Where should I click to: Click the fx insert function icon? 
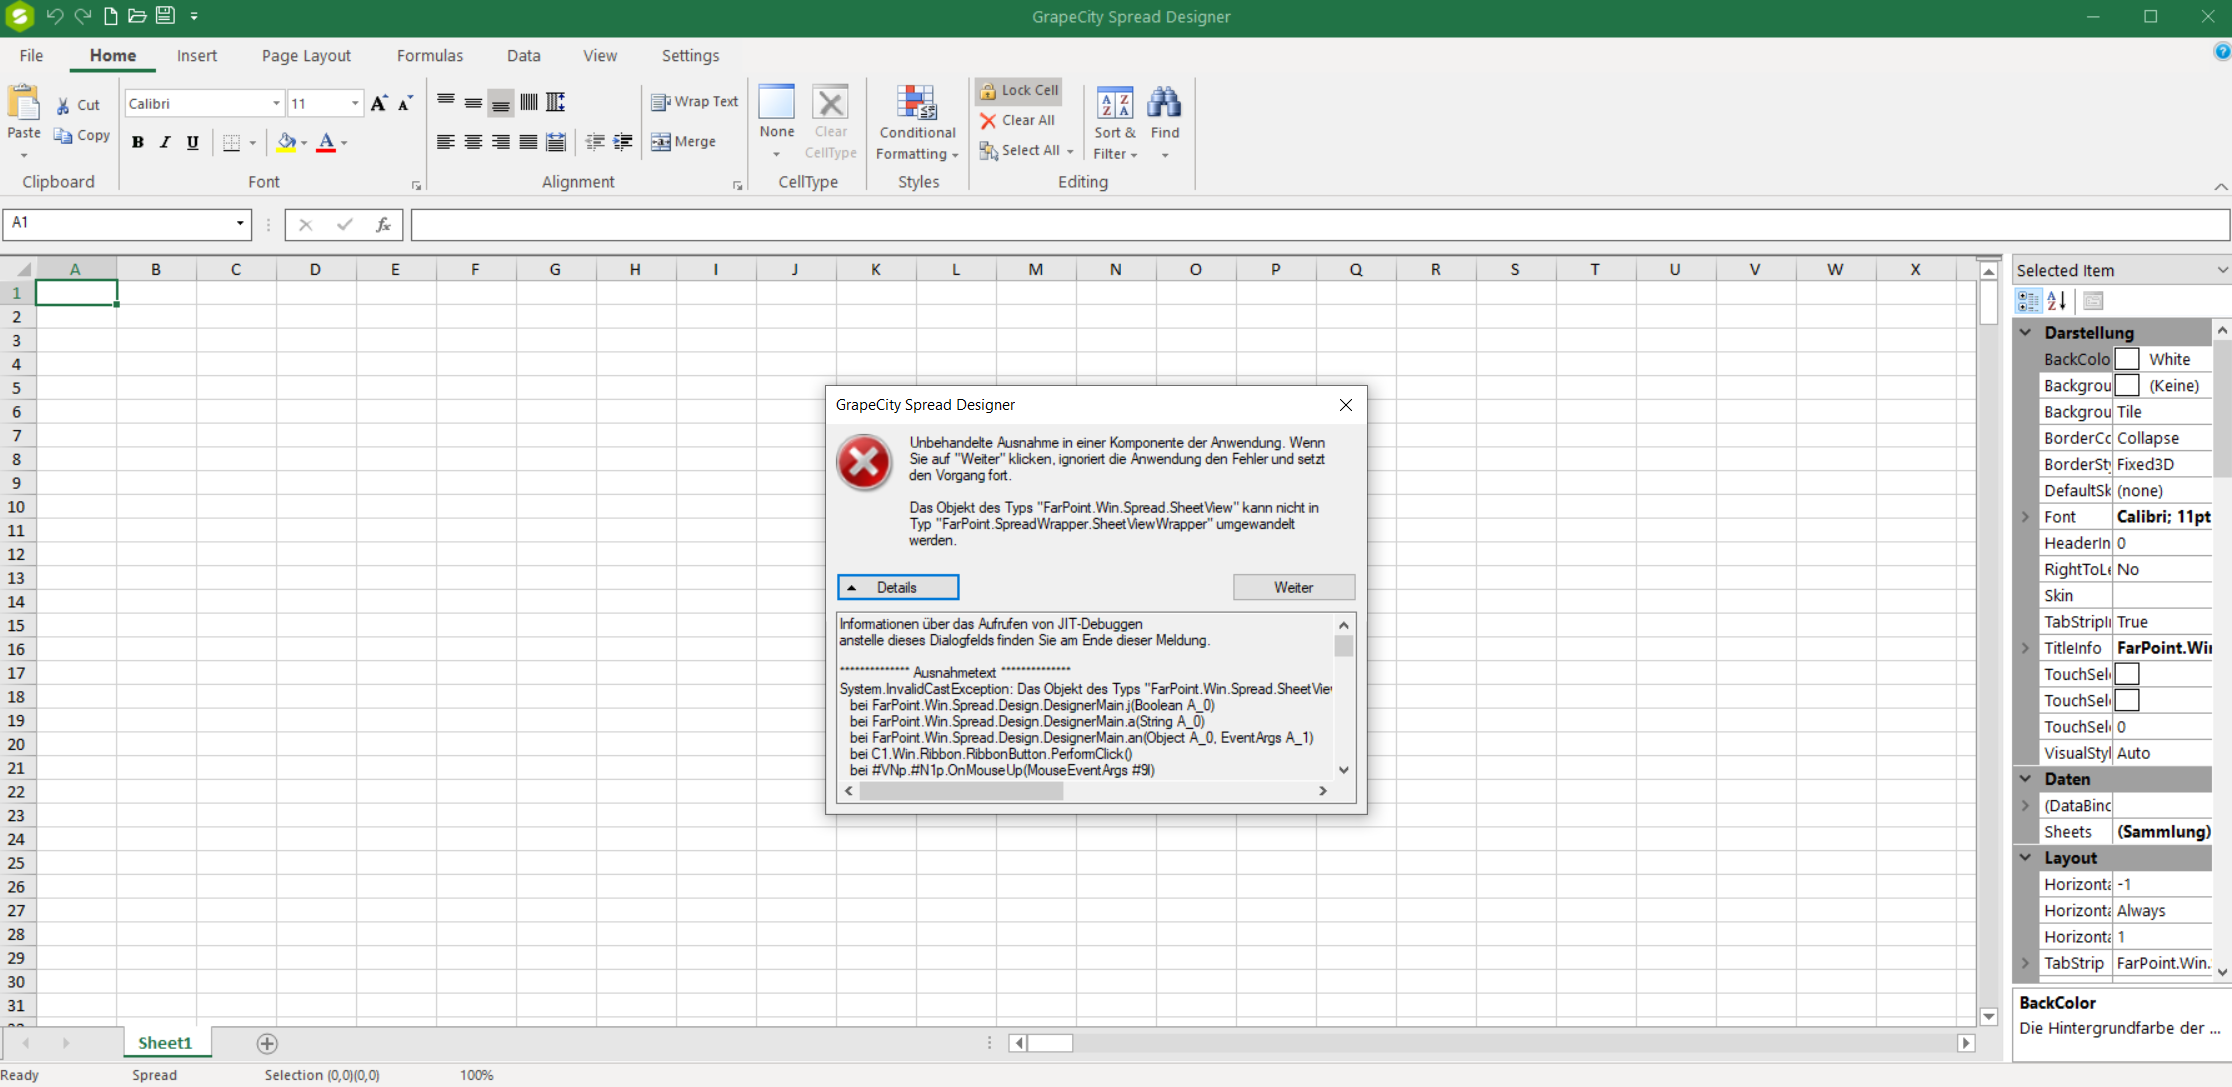(383, 225)
